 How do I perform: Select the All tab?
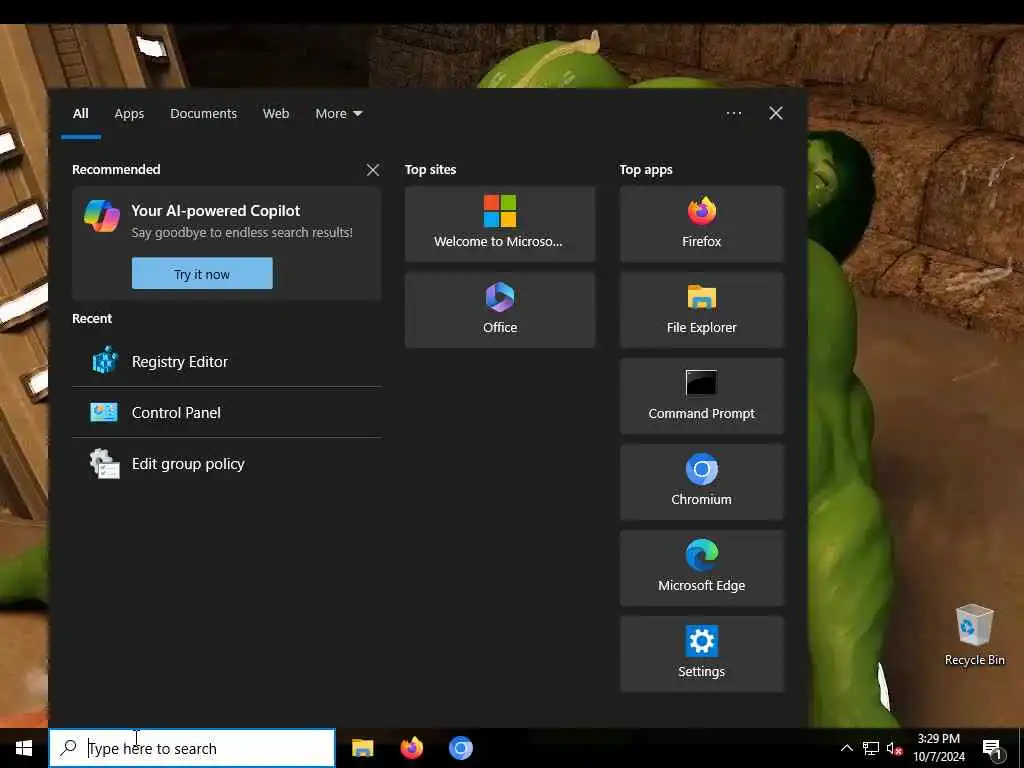coord(80,114)
